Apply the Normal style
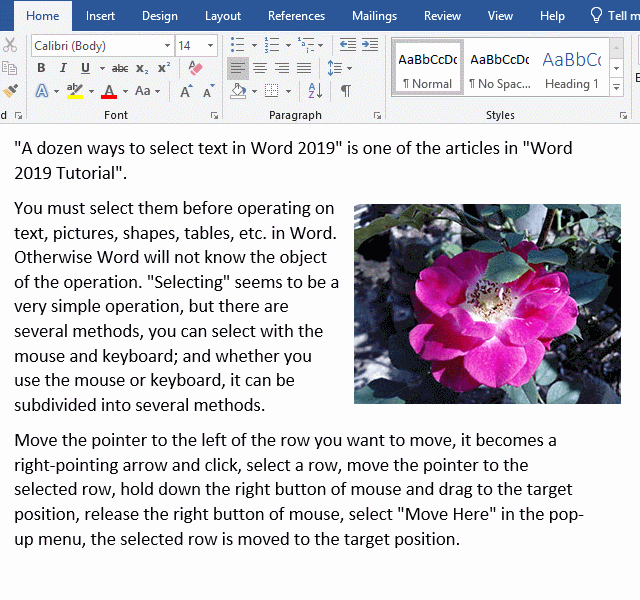The width and height of the screenshot is (640, 600). [x=428, y=68]
